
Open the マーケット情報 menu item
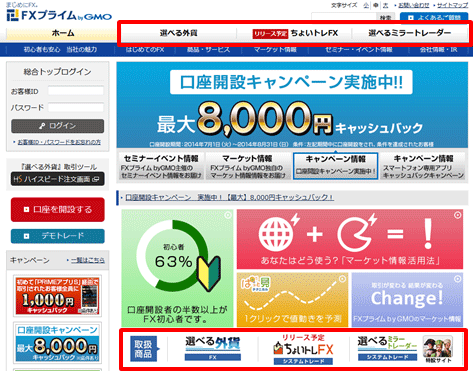click(x=275, y=50)
